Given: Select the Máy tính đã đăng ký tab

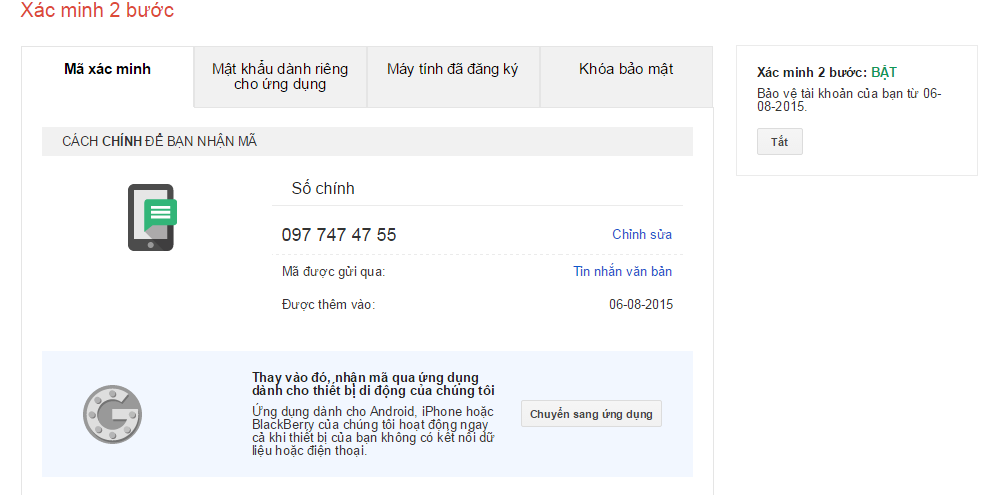Looking at the screenshot, I should pyautogui.click(x=453, y=70).
